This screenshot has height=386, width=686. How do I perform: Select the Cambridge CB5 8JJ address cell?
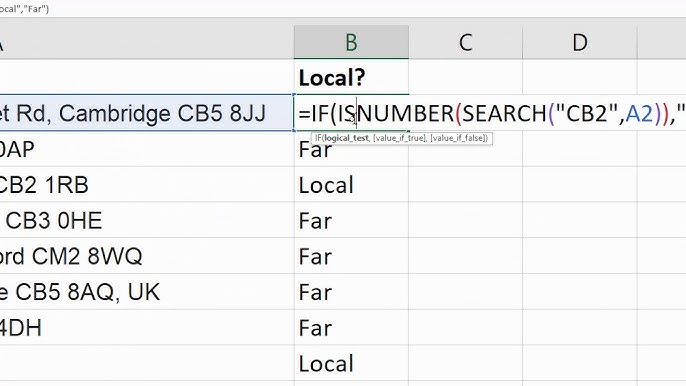(x=147, y=113)
